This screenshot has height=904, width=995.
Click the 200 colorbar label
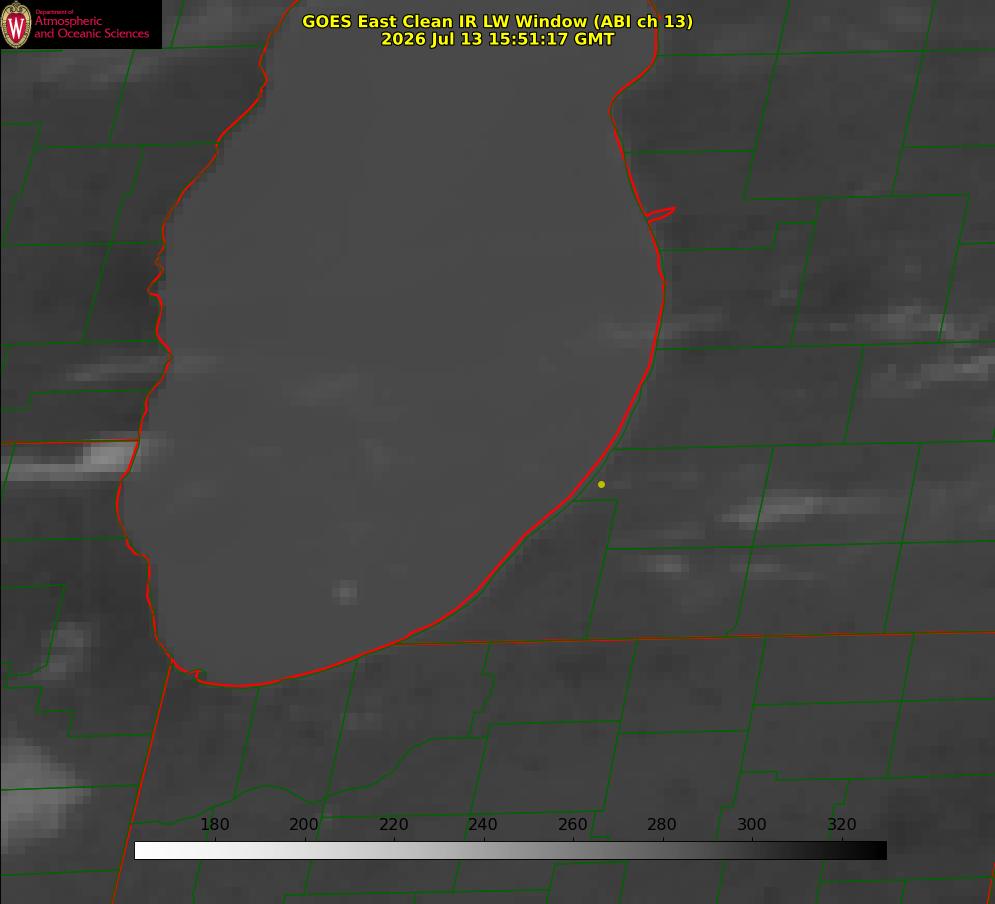coord(304,824)
